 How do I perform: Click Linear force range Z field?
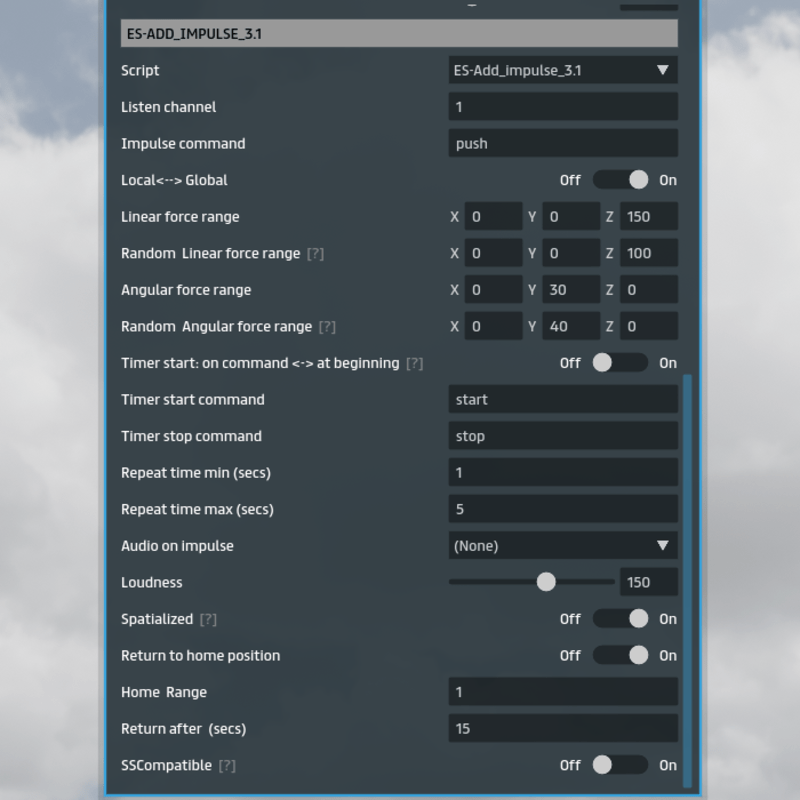click(648, 217)
